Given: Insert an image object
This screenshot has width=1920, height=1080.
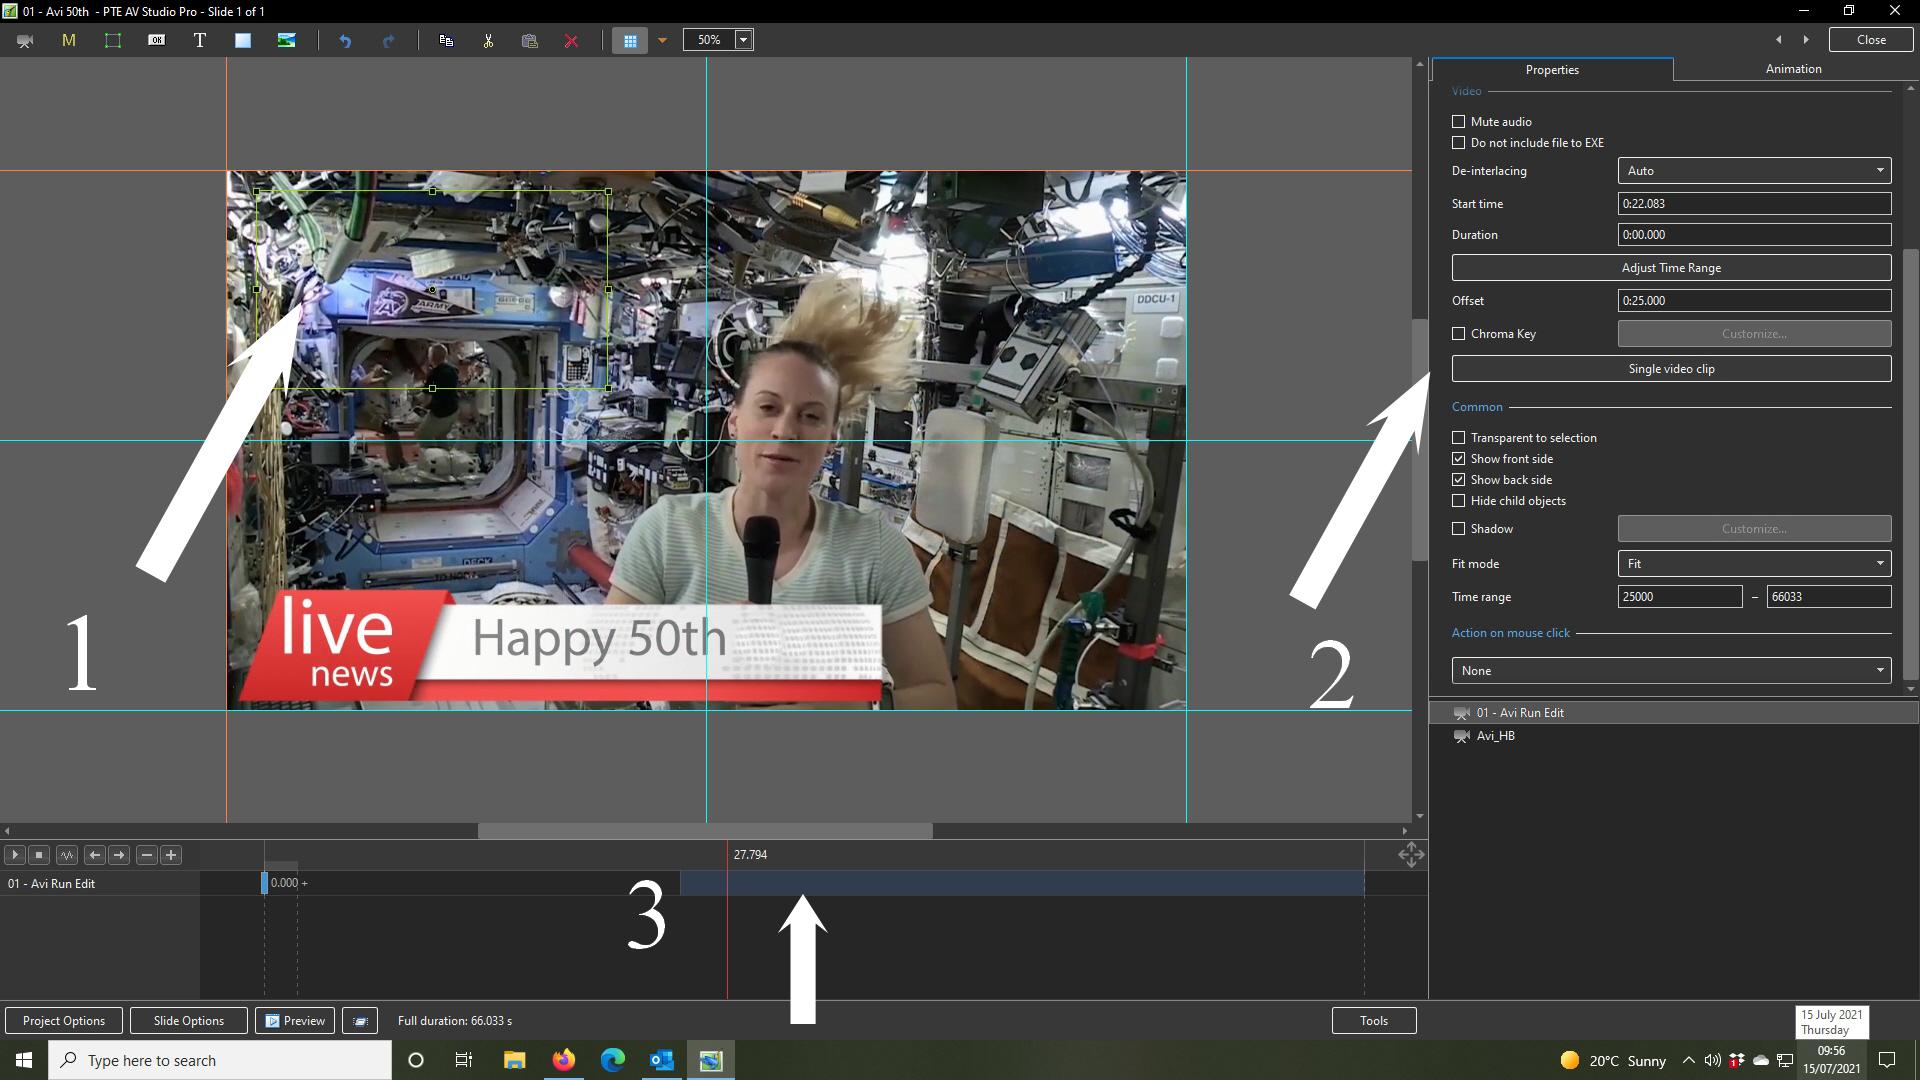Looking at the screenshot, I should pos(286,41).
